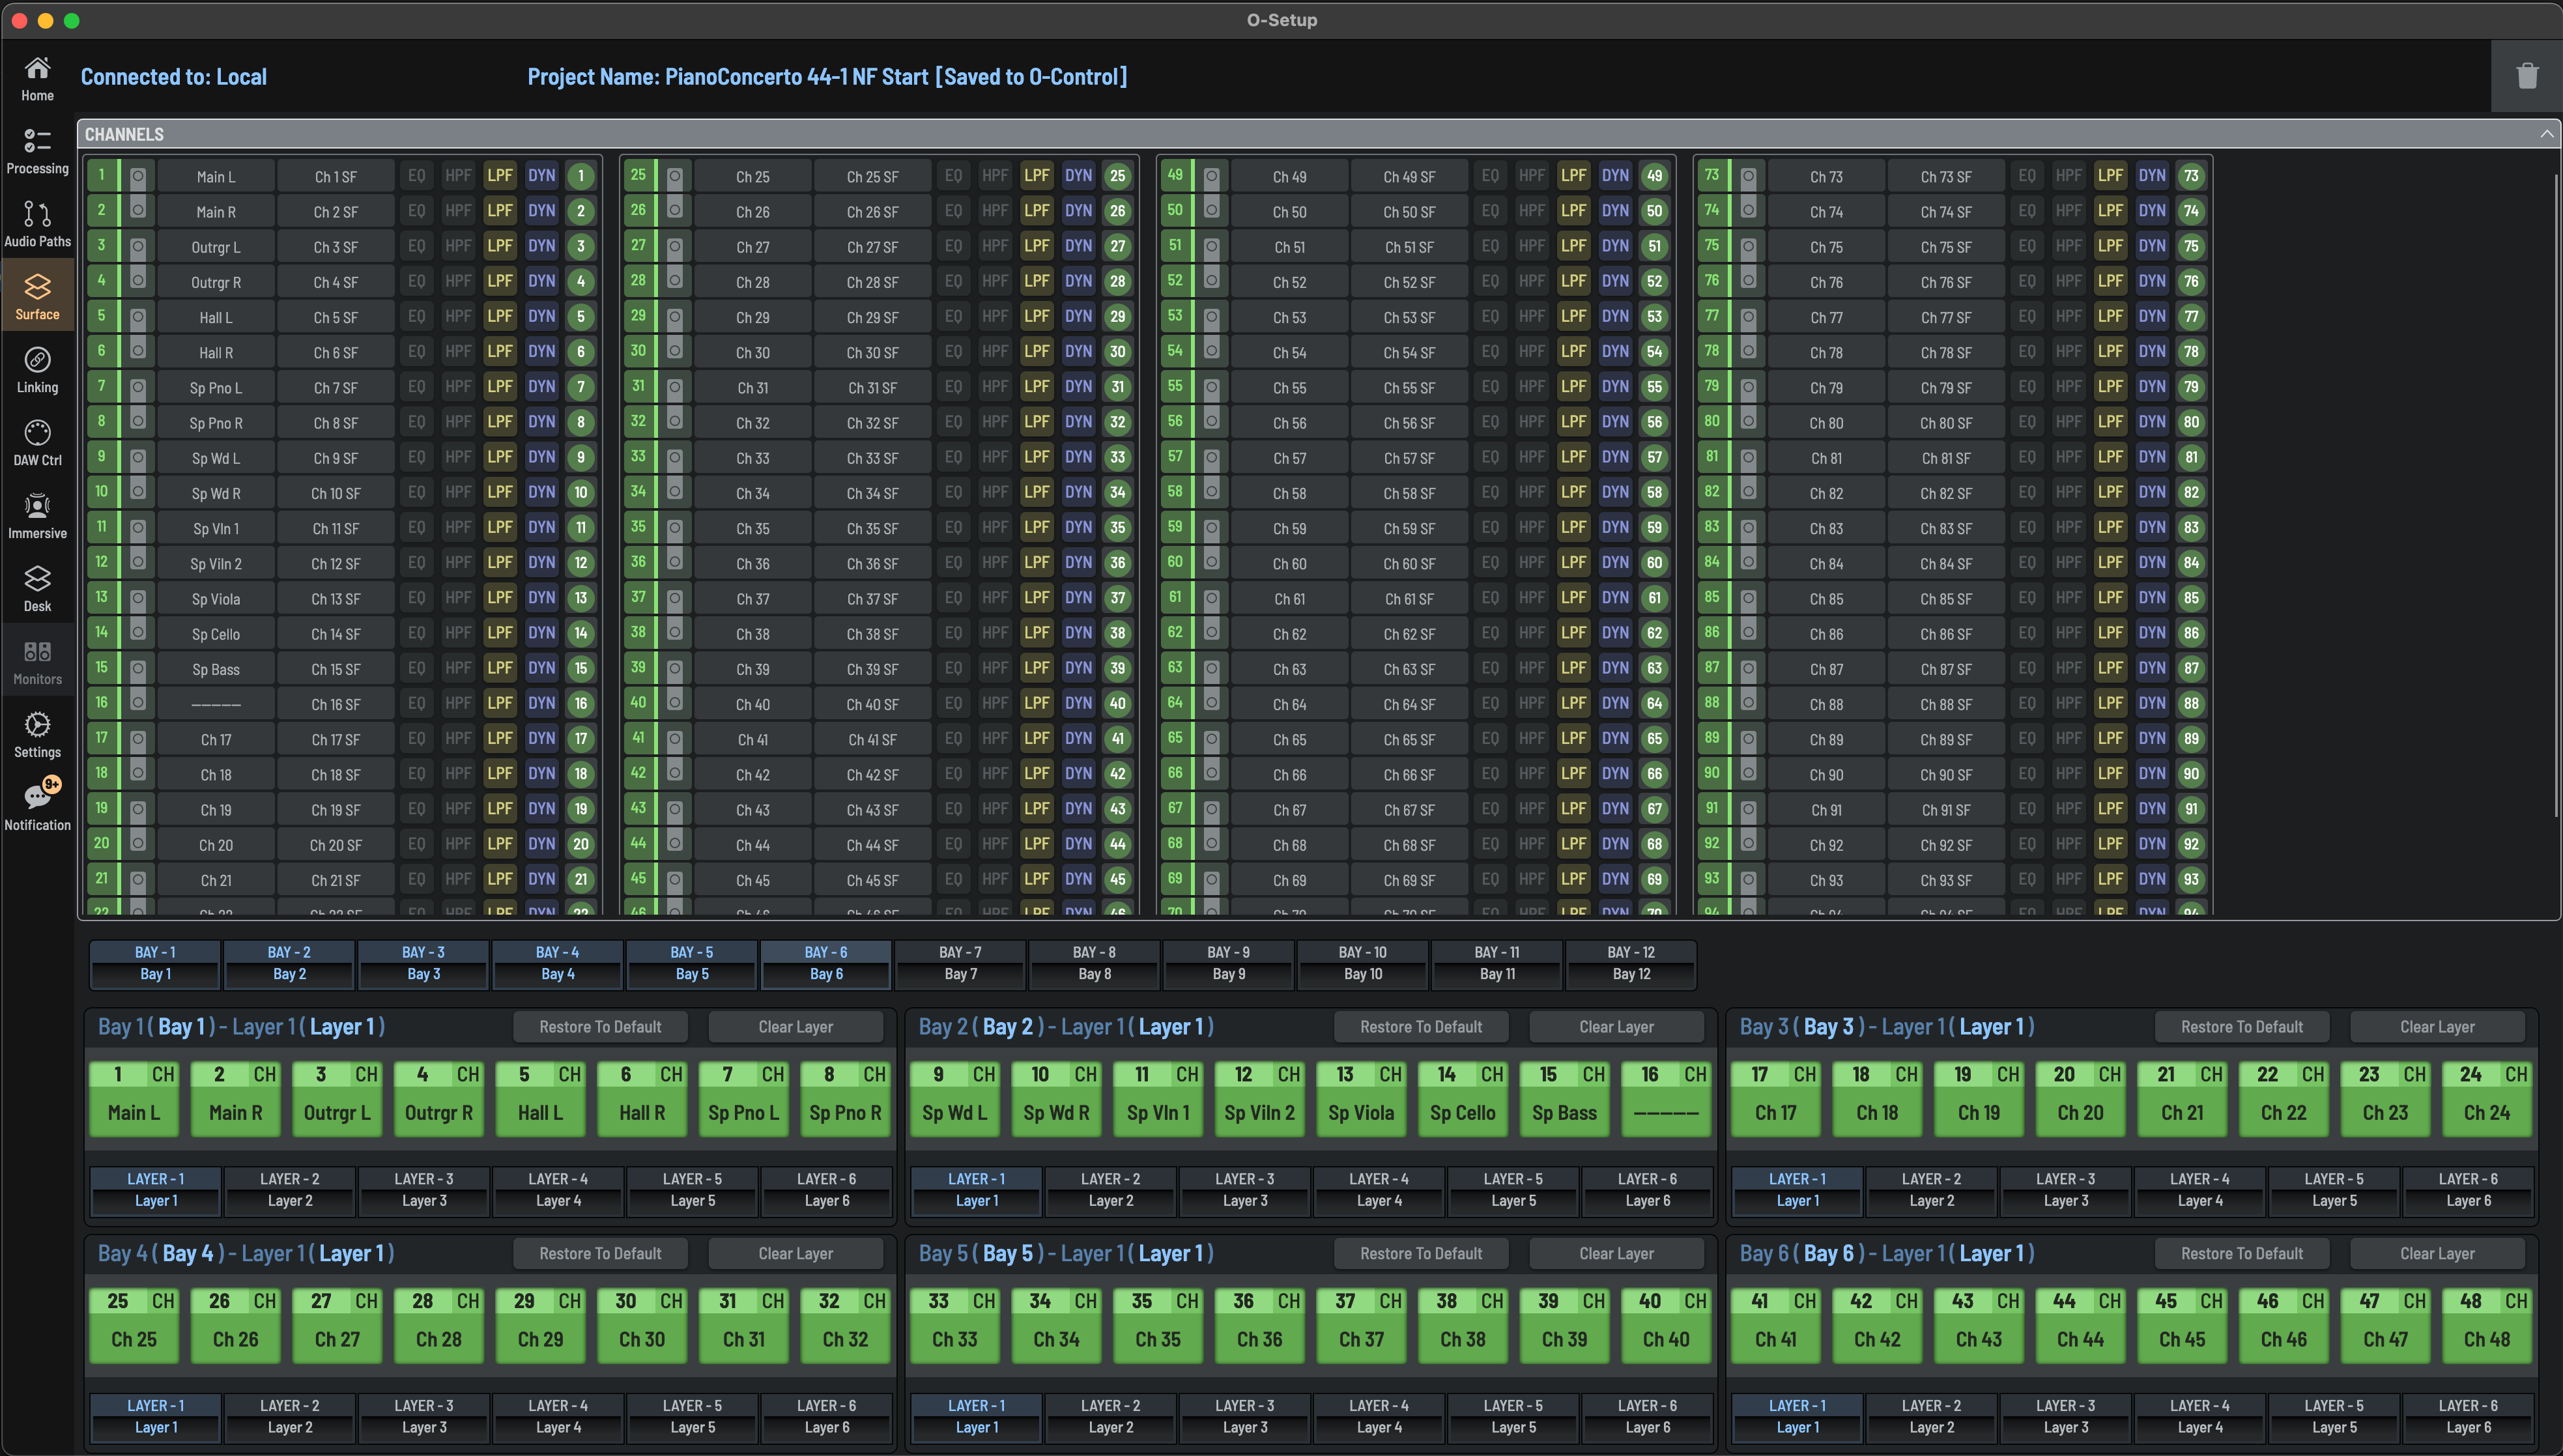Switch Bay 1 to LAYER - 2
This screenshot has width=2563, height=1456.
[290, 1191]
